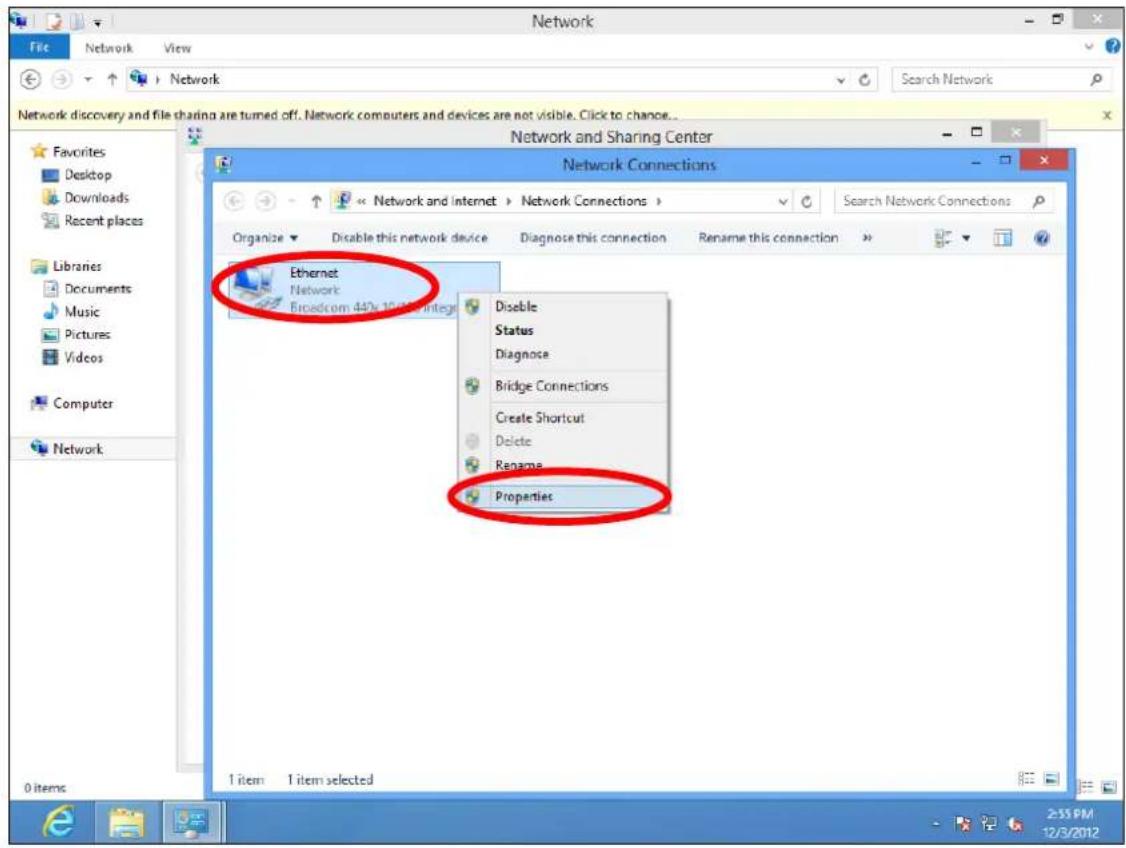Expand Network Connections address history dropdown
The width and height of the screenshot is (1126, 848).
pos(783,202)
